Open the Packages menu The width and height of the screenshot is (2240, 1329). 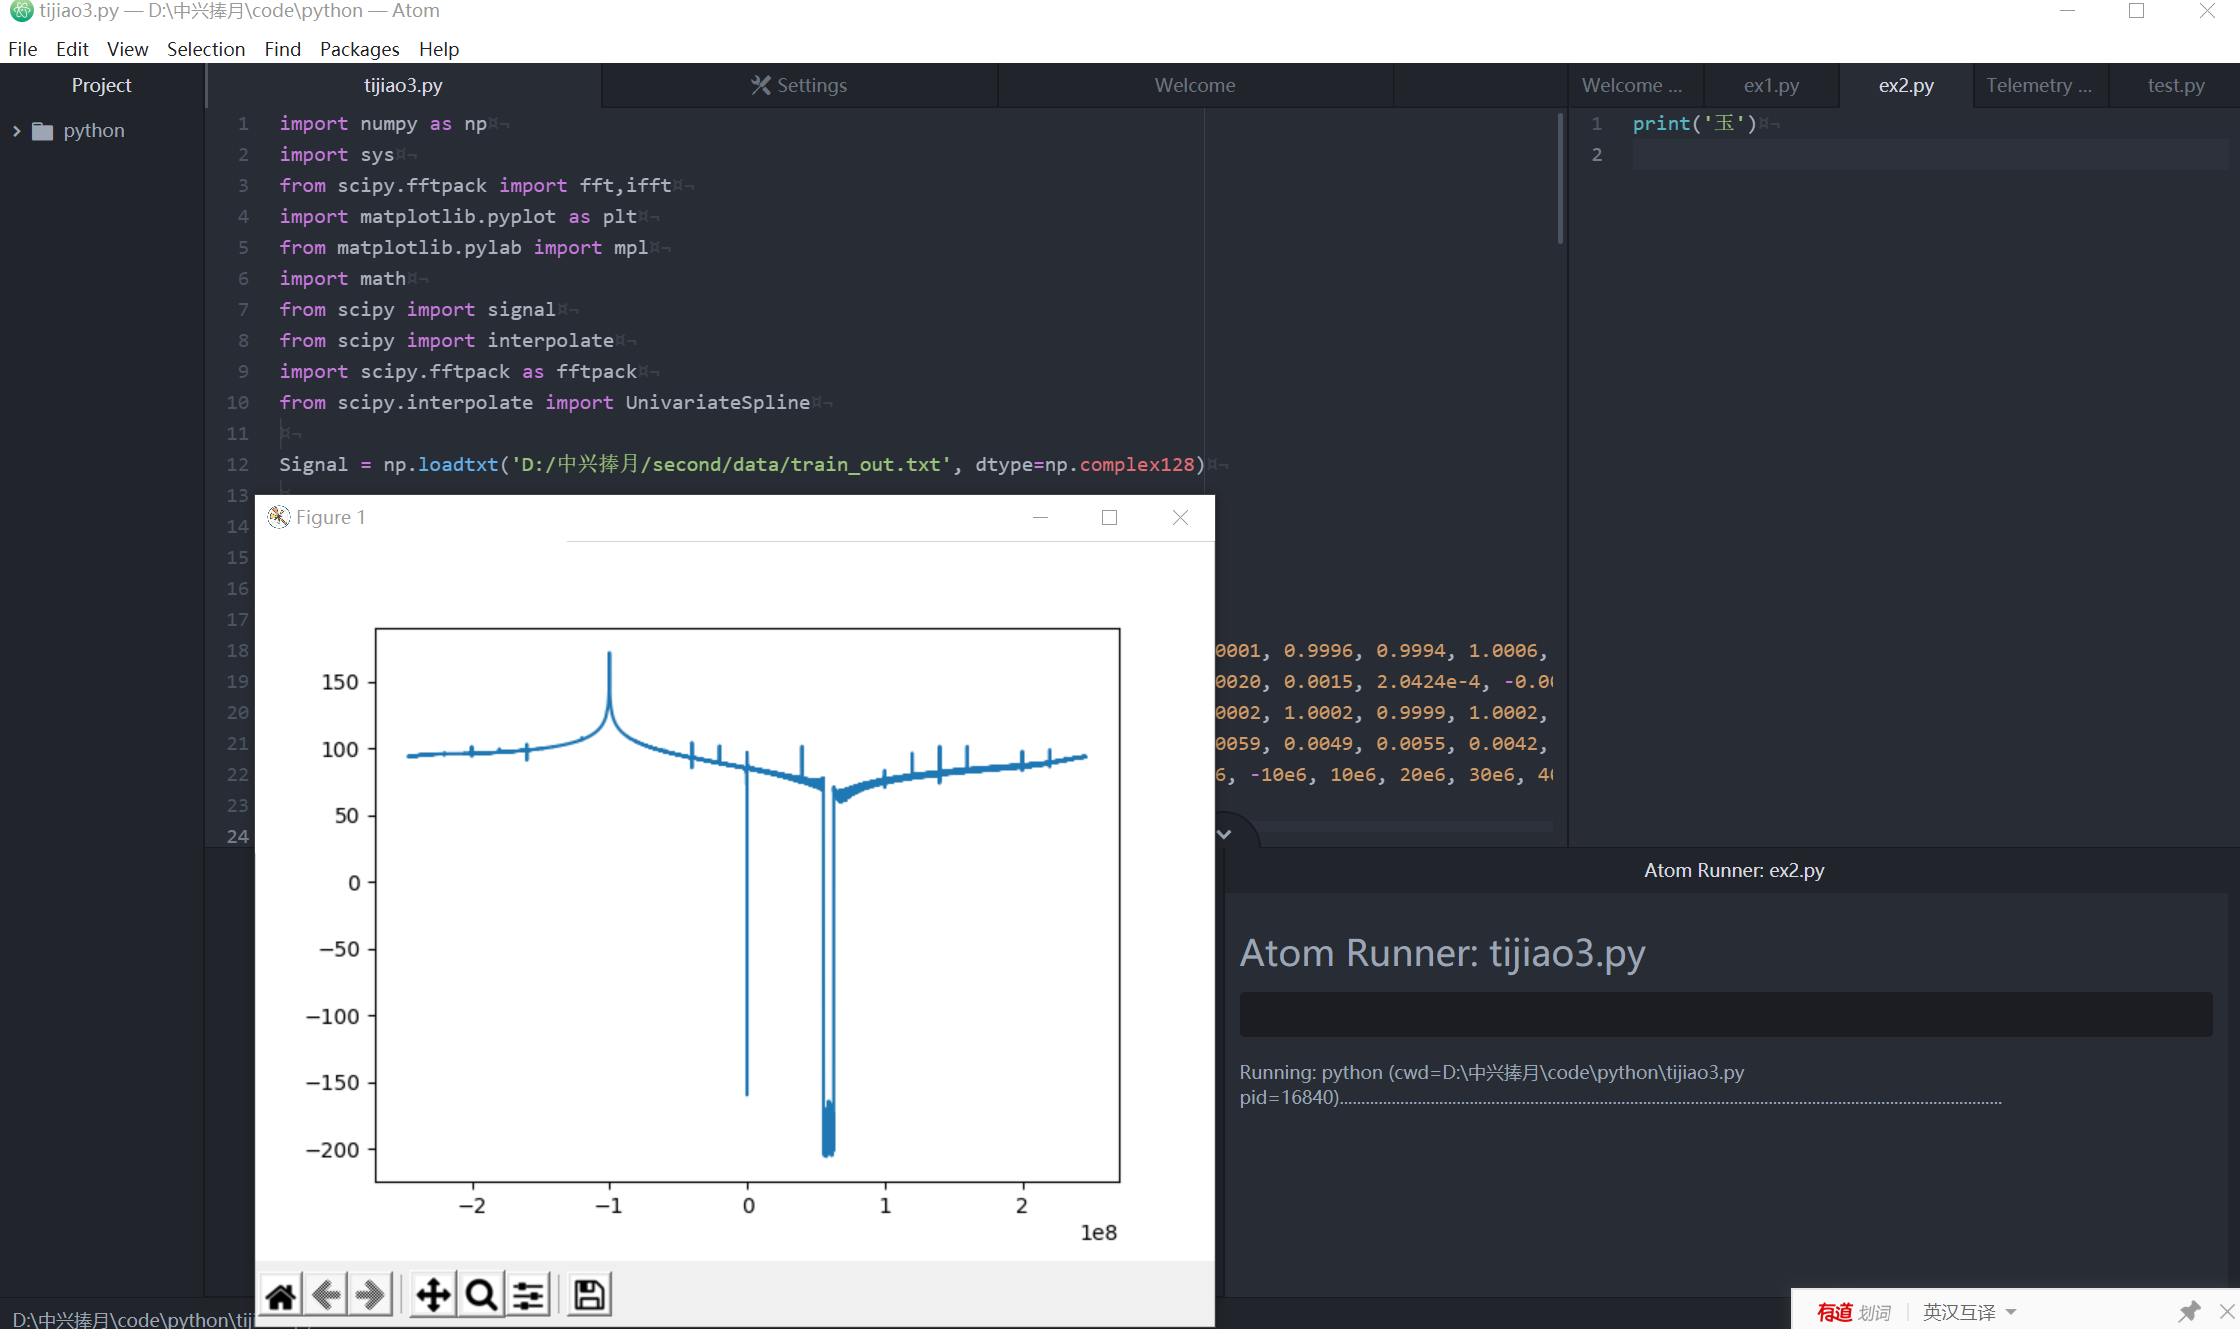pyautogui.click(x=359, y=49)
